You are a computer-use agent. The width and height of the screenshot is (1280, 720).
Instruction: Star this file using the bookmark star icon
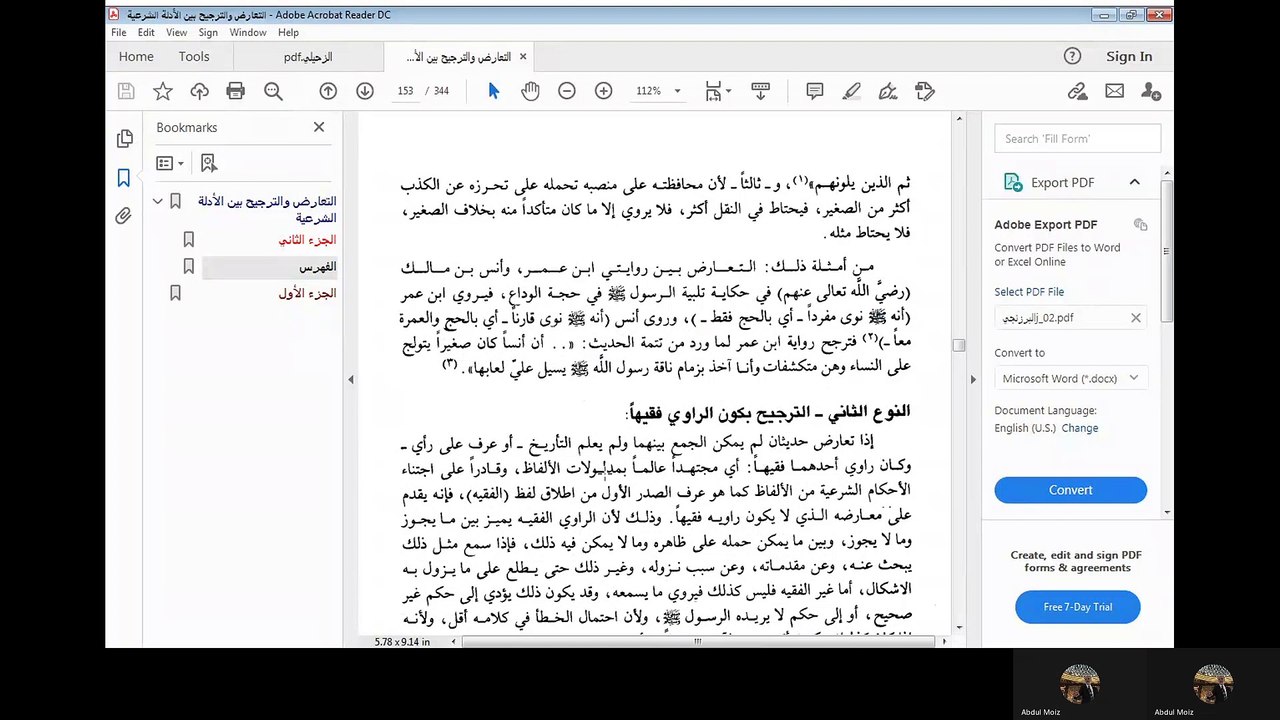(163, 91)
